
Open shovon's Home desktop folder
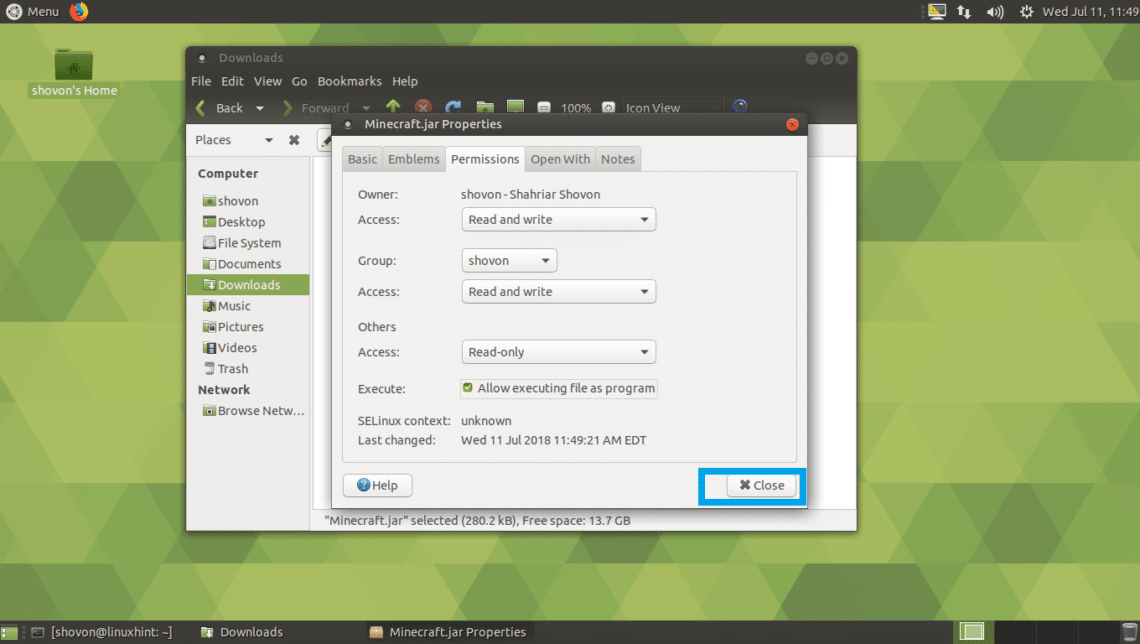click(x=73, y=72)
